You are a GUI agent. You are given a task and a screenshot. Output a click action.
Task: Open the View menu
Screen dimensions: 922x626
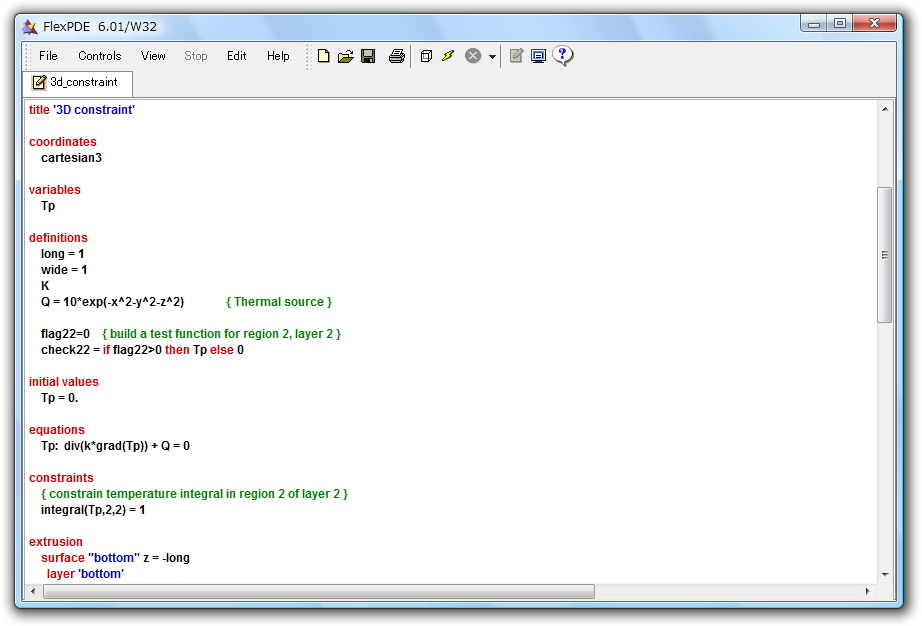[153, 56]
